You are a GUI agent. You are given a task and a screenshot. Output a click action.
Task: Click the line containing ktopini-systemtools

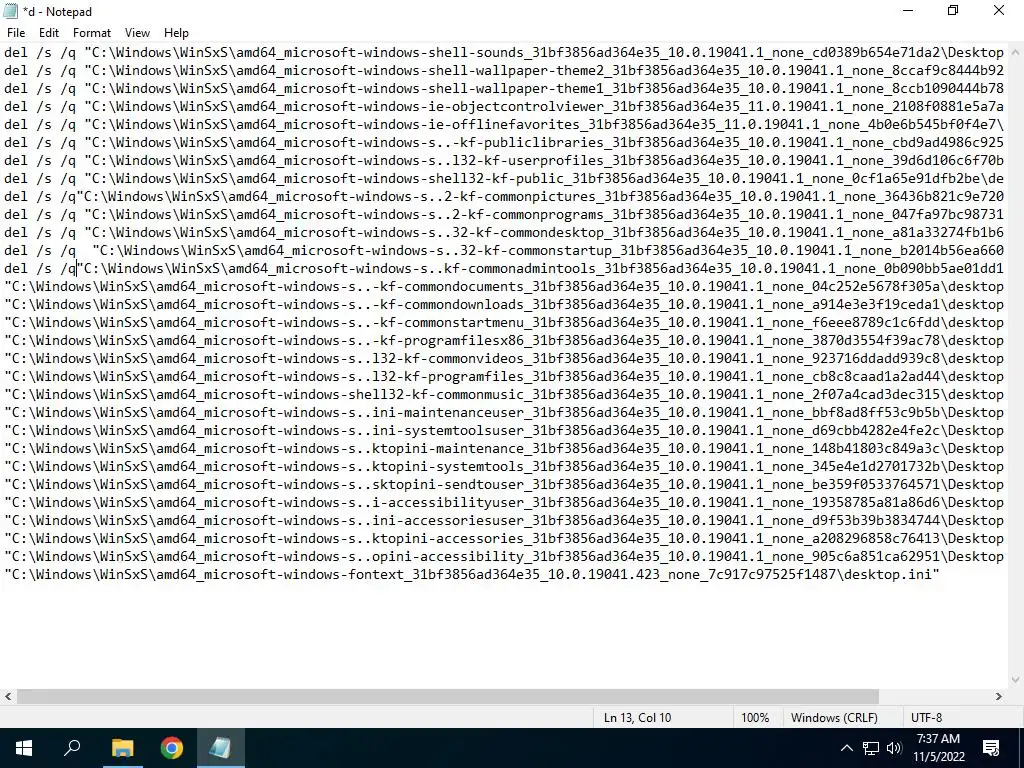[x=504, y=467]
